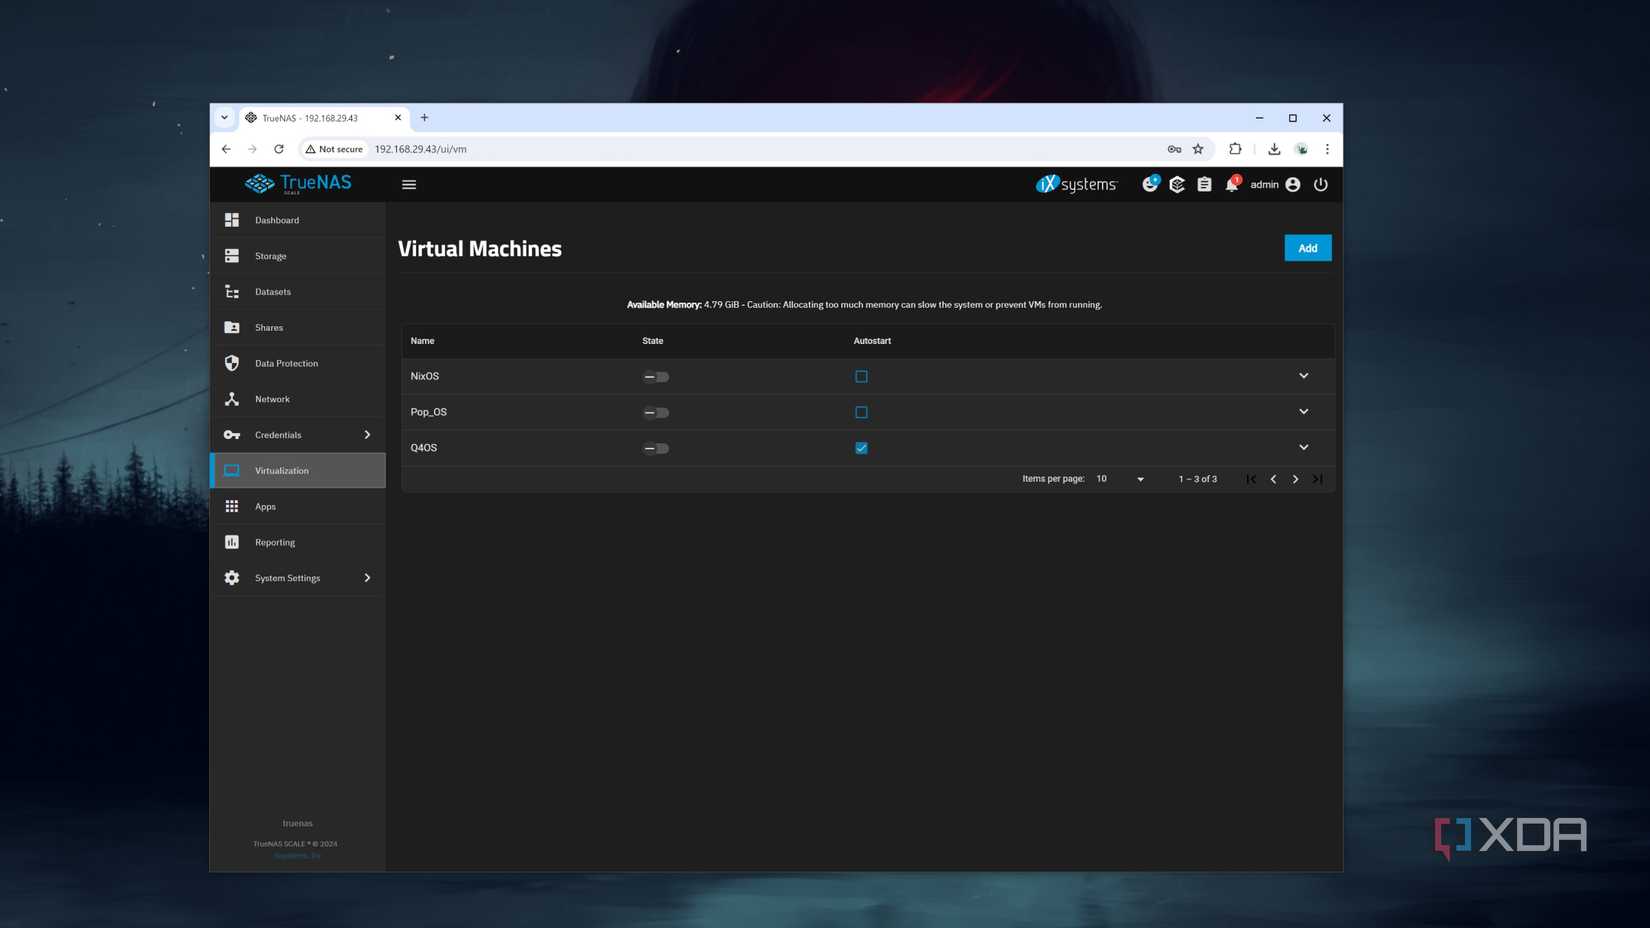Screen dimensions: 1650x928
Task: Turn on the Pop_OS VM state switch
Action: pyautogui.click(x=656, y=413)
